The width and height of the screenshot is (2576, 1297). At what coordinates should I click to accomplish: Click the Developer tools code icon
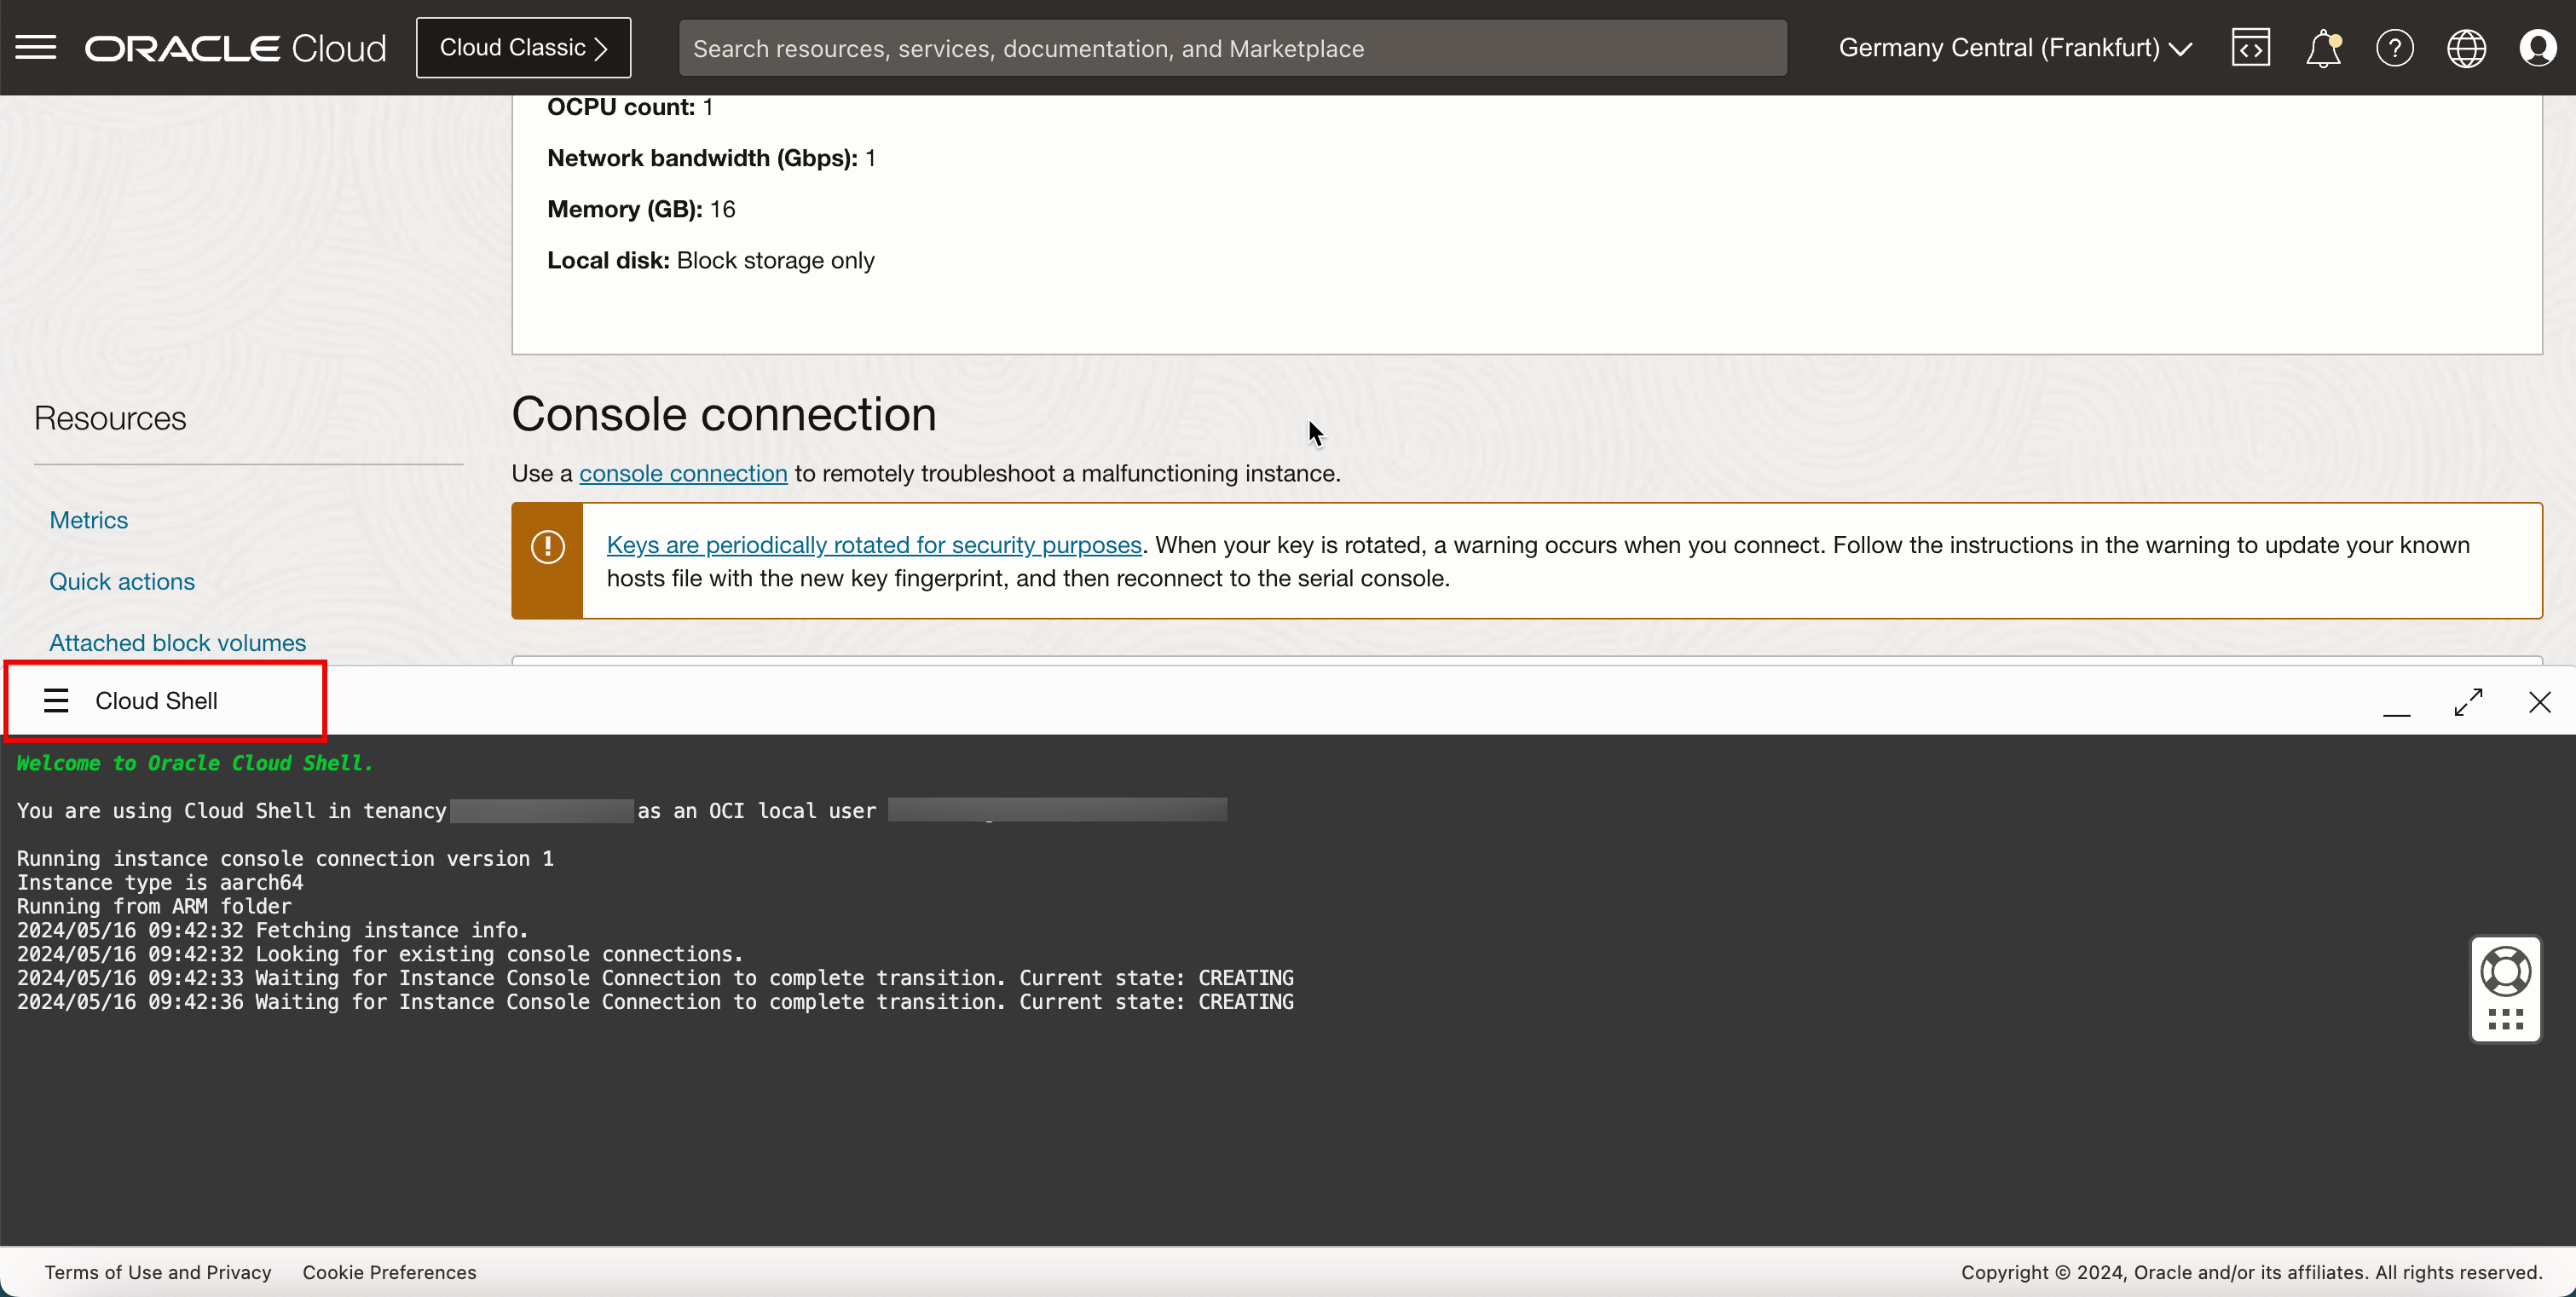coord(2250,47)
